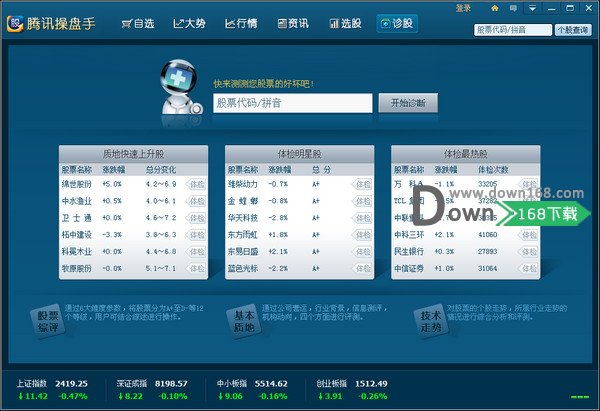
Task: Open the title bar dropdown menu arrow
Action: 532,8
